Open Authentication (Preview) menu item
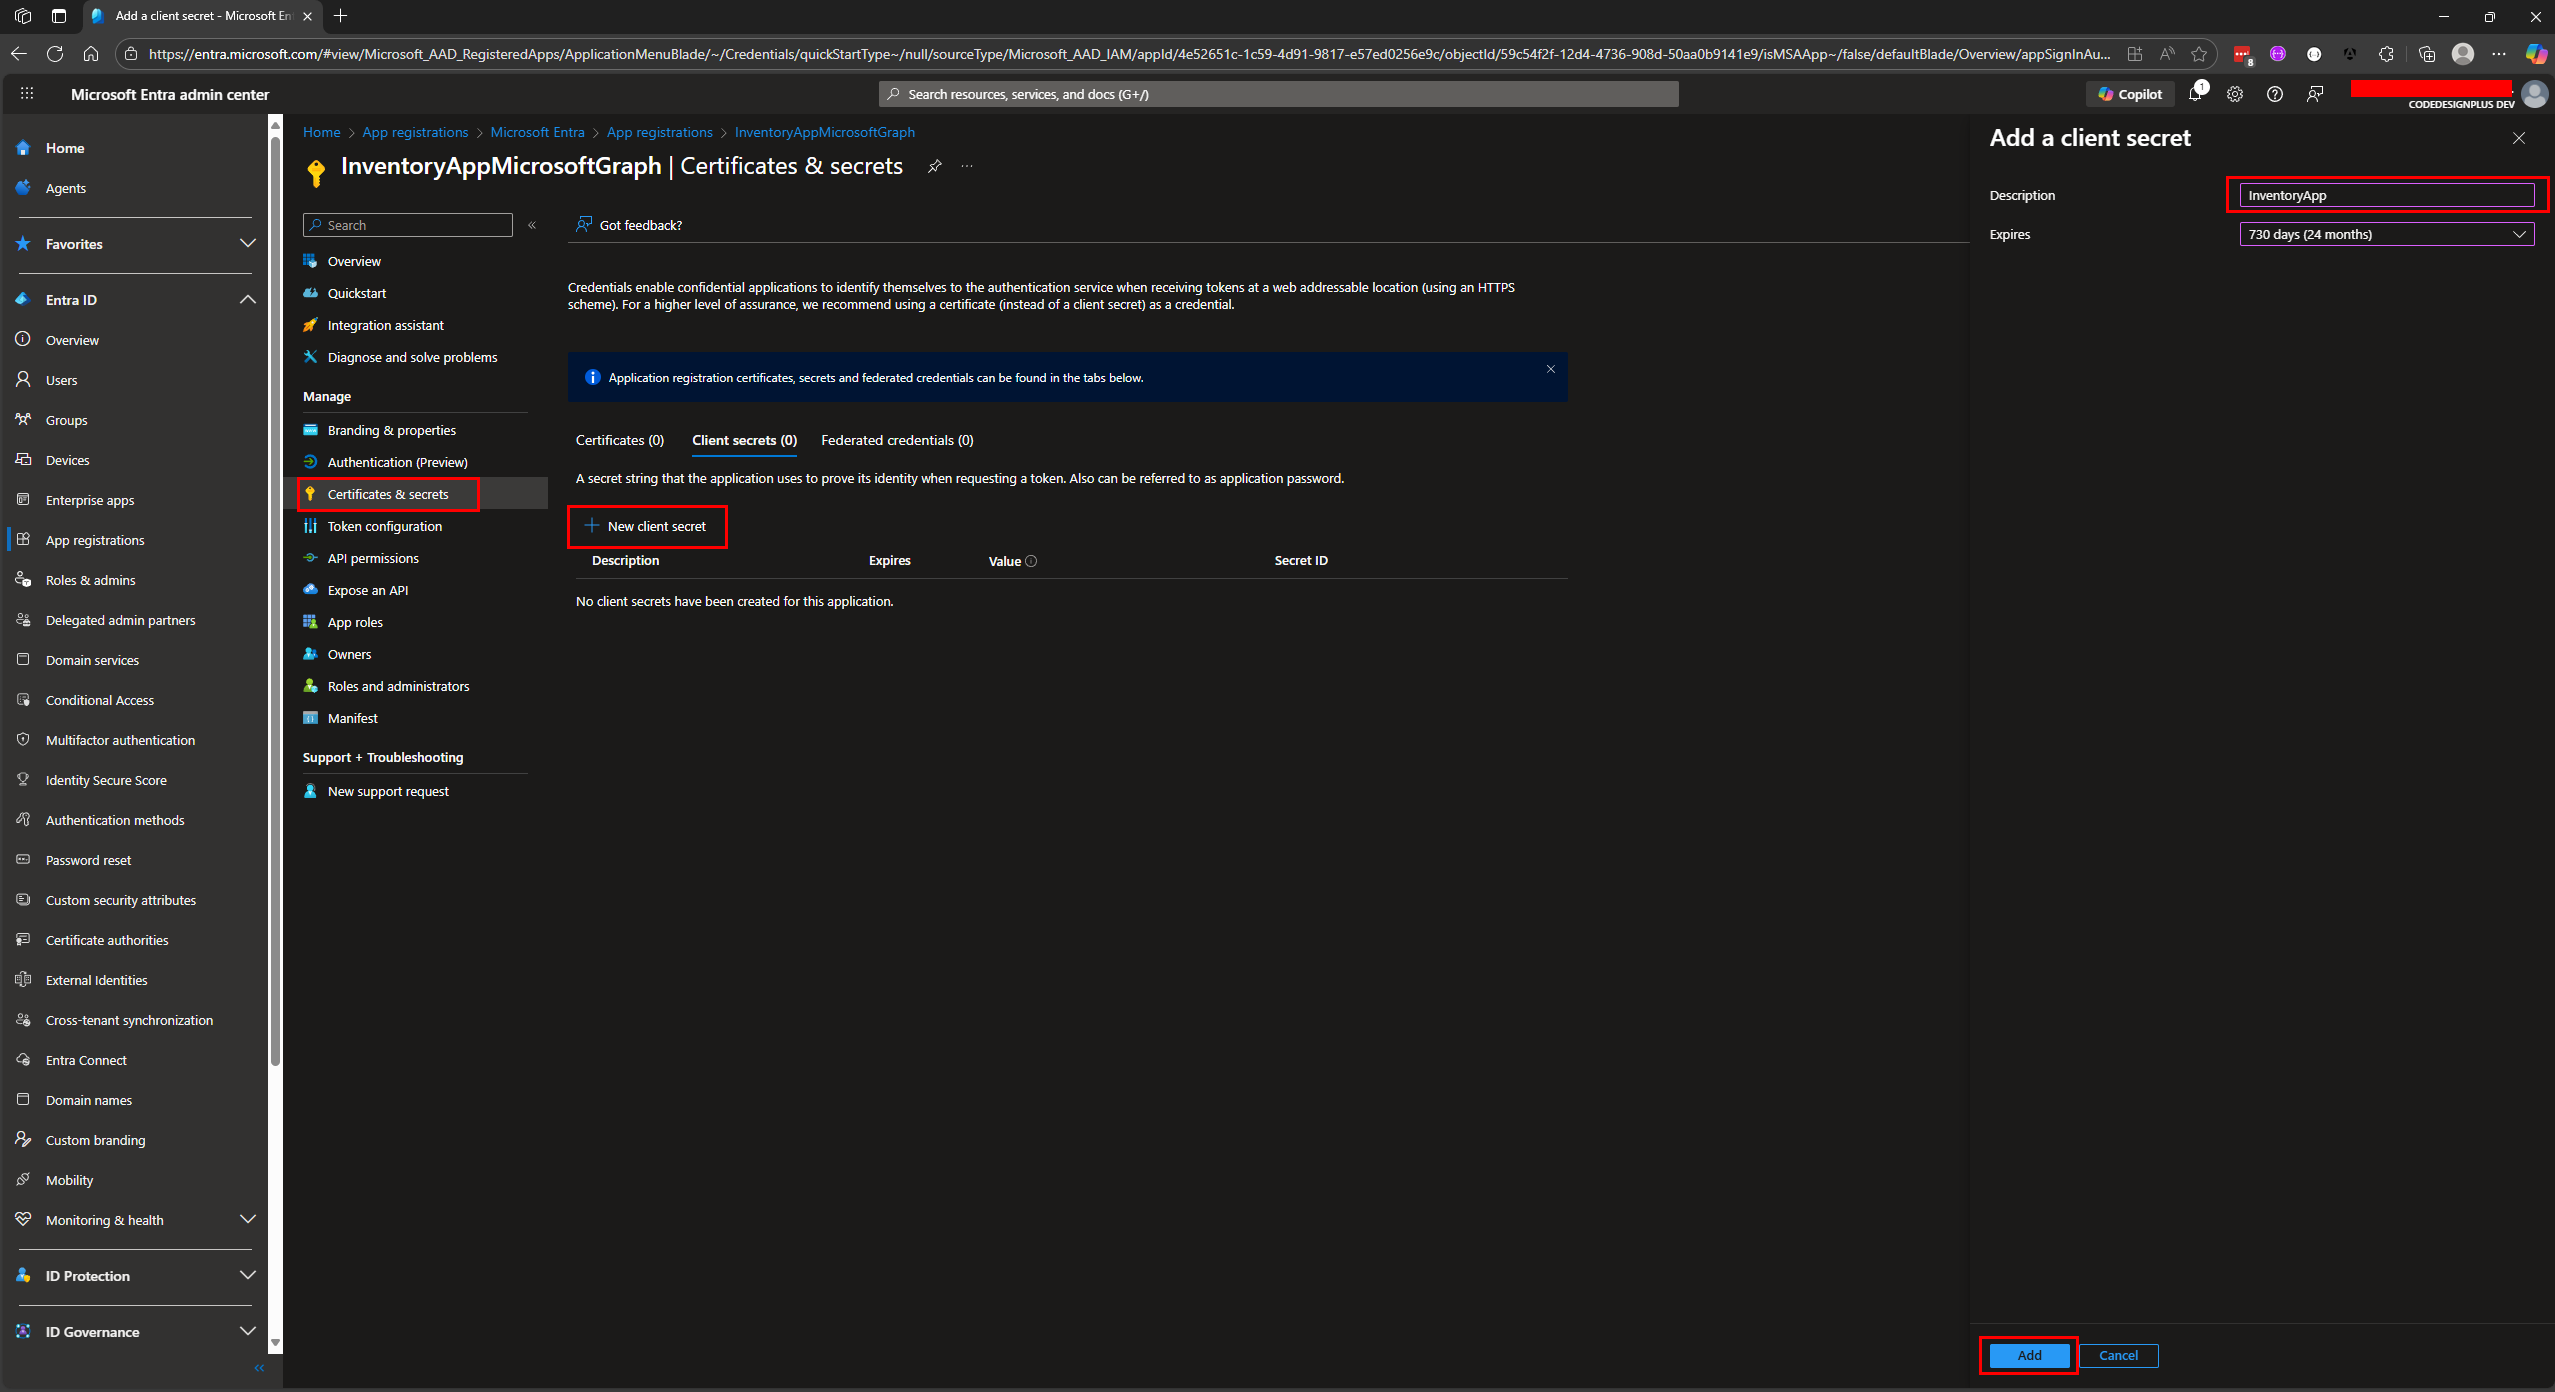2555x1392 pixels. click(x=398, y=462)
